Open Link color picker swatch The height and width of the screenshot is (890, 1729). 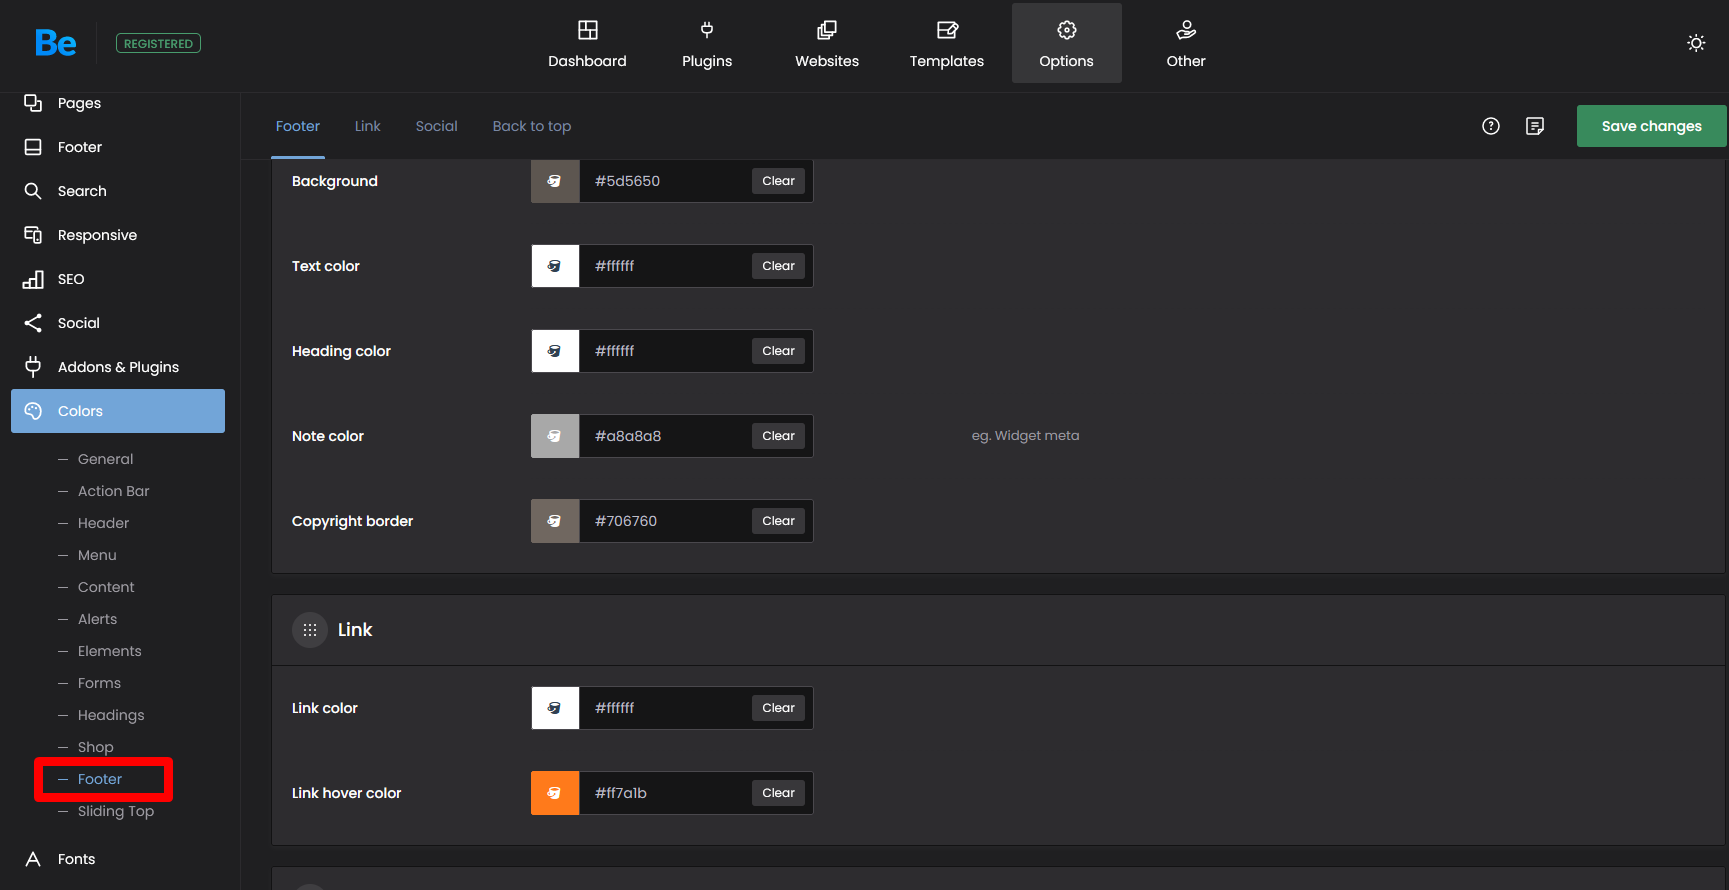555,708
